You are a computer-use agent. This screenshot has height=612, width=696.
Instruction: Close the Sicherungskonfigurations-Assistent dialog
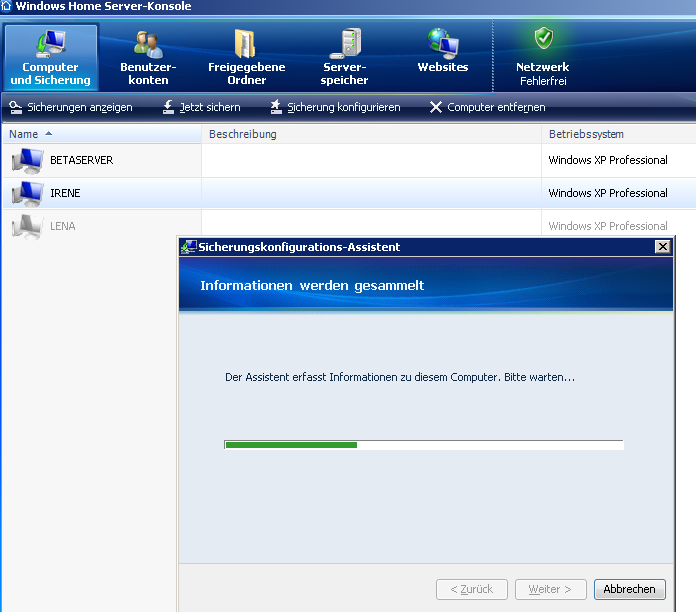(x=662, y=247)
